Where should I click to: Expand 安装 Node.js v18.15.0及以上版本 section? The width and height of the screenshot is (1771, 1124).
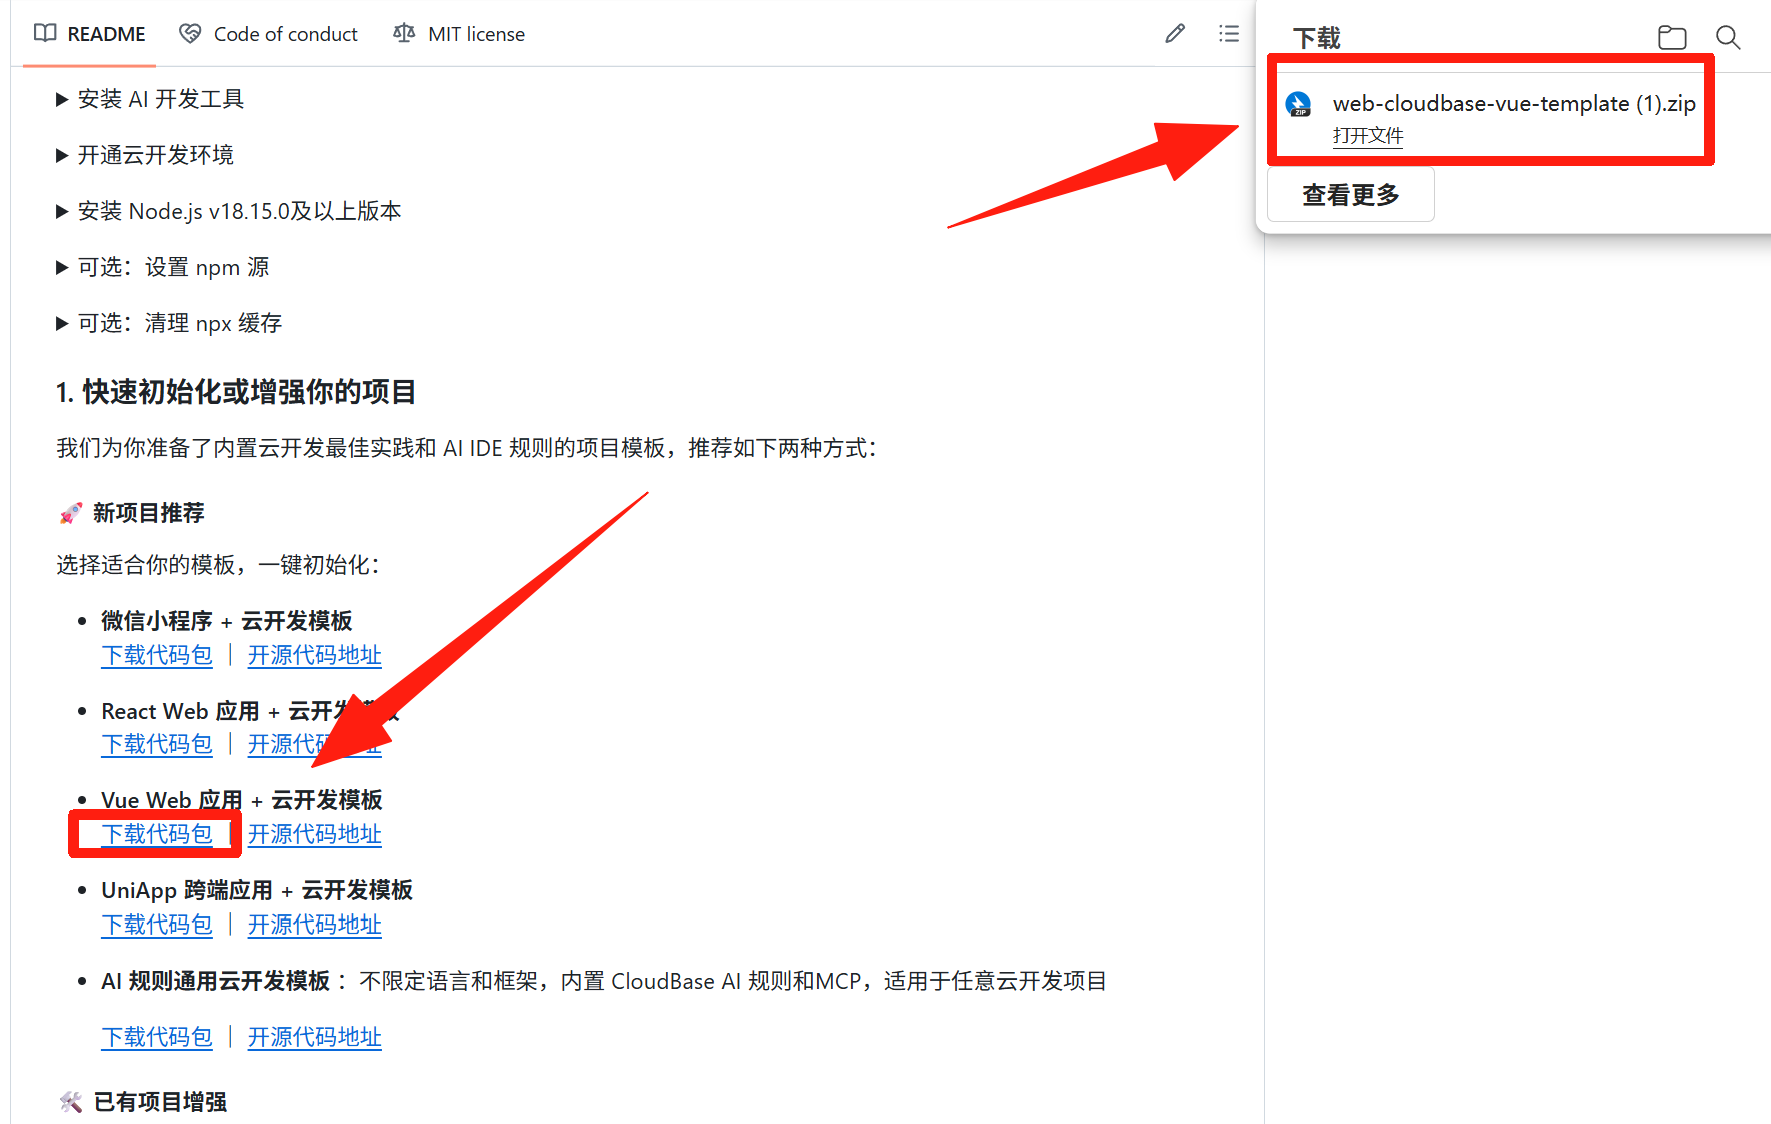pos(229,211)
